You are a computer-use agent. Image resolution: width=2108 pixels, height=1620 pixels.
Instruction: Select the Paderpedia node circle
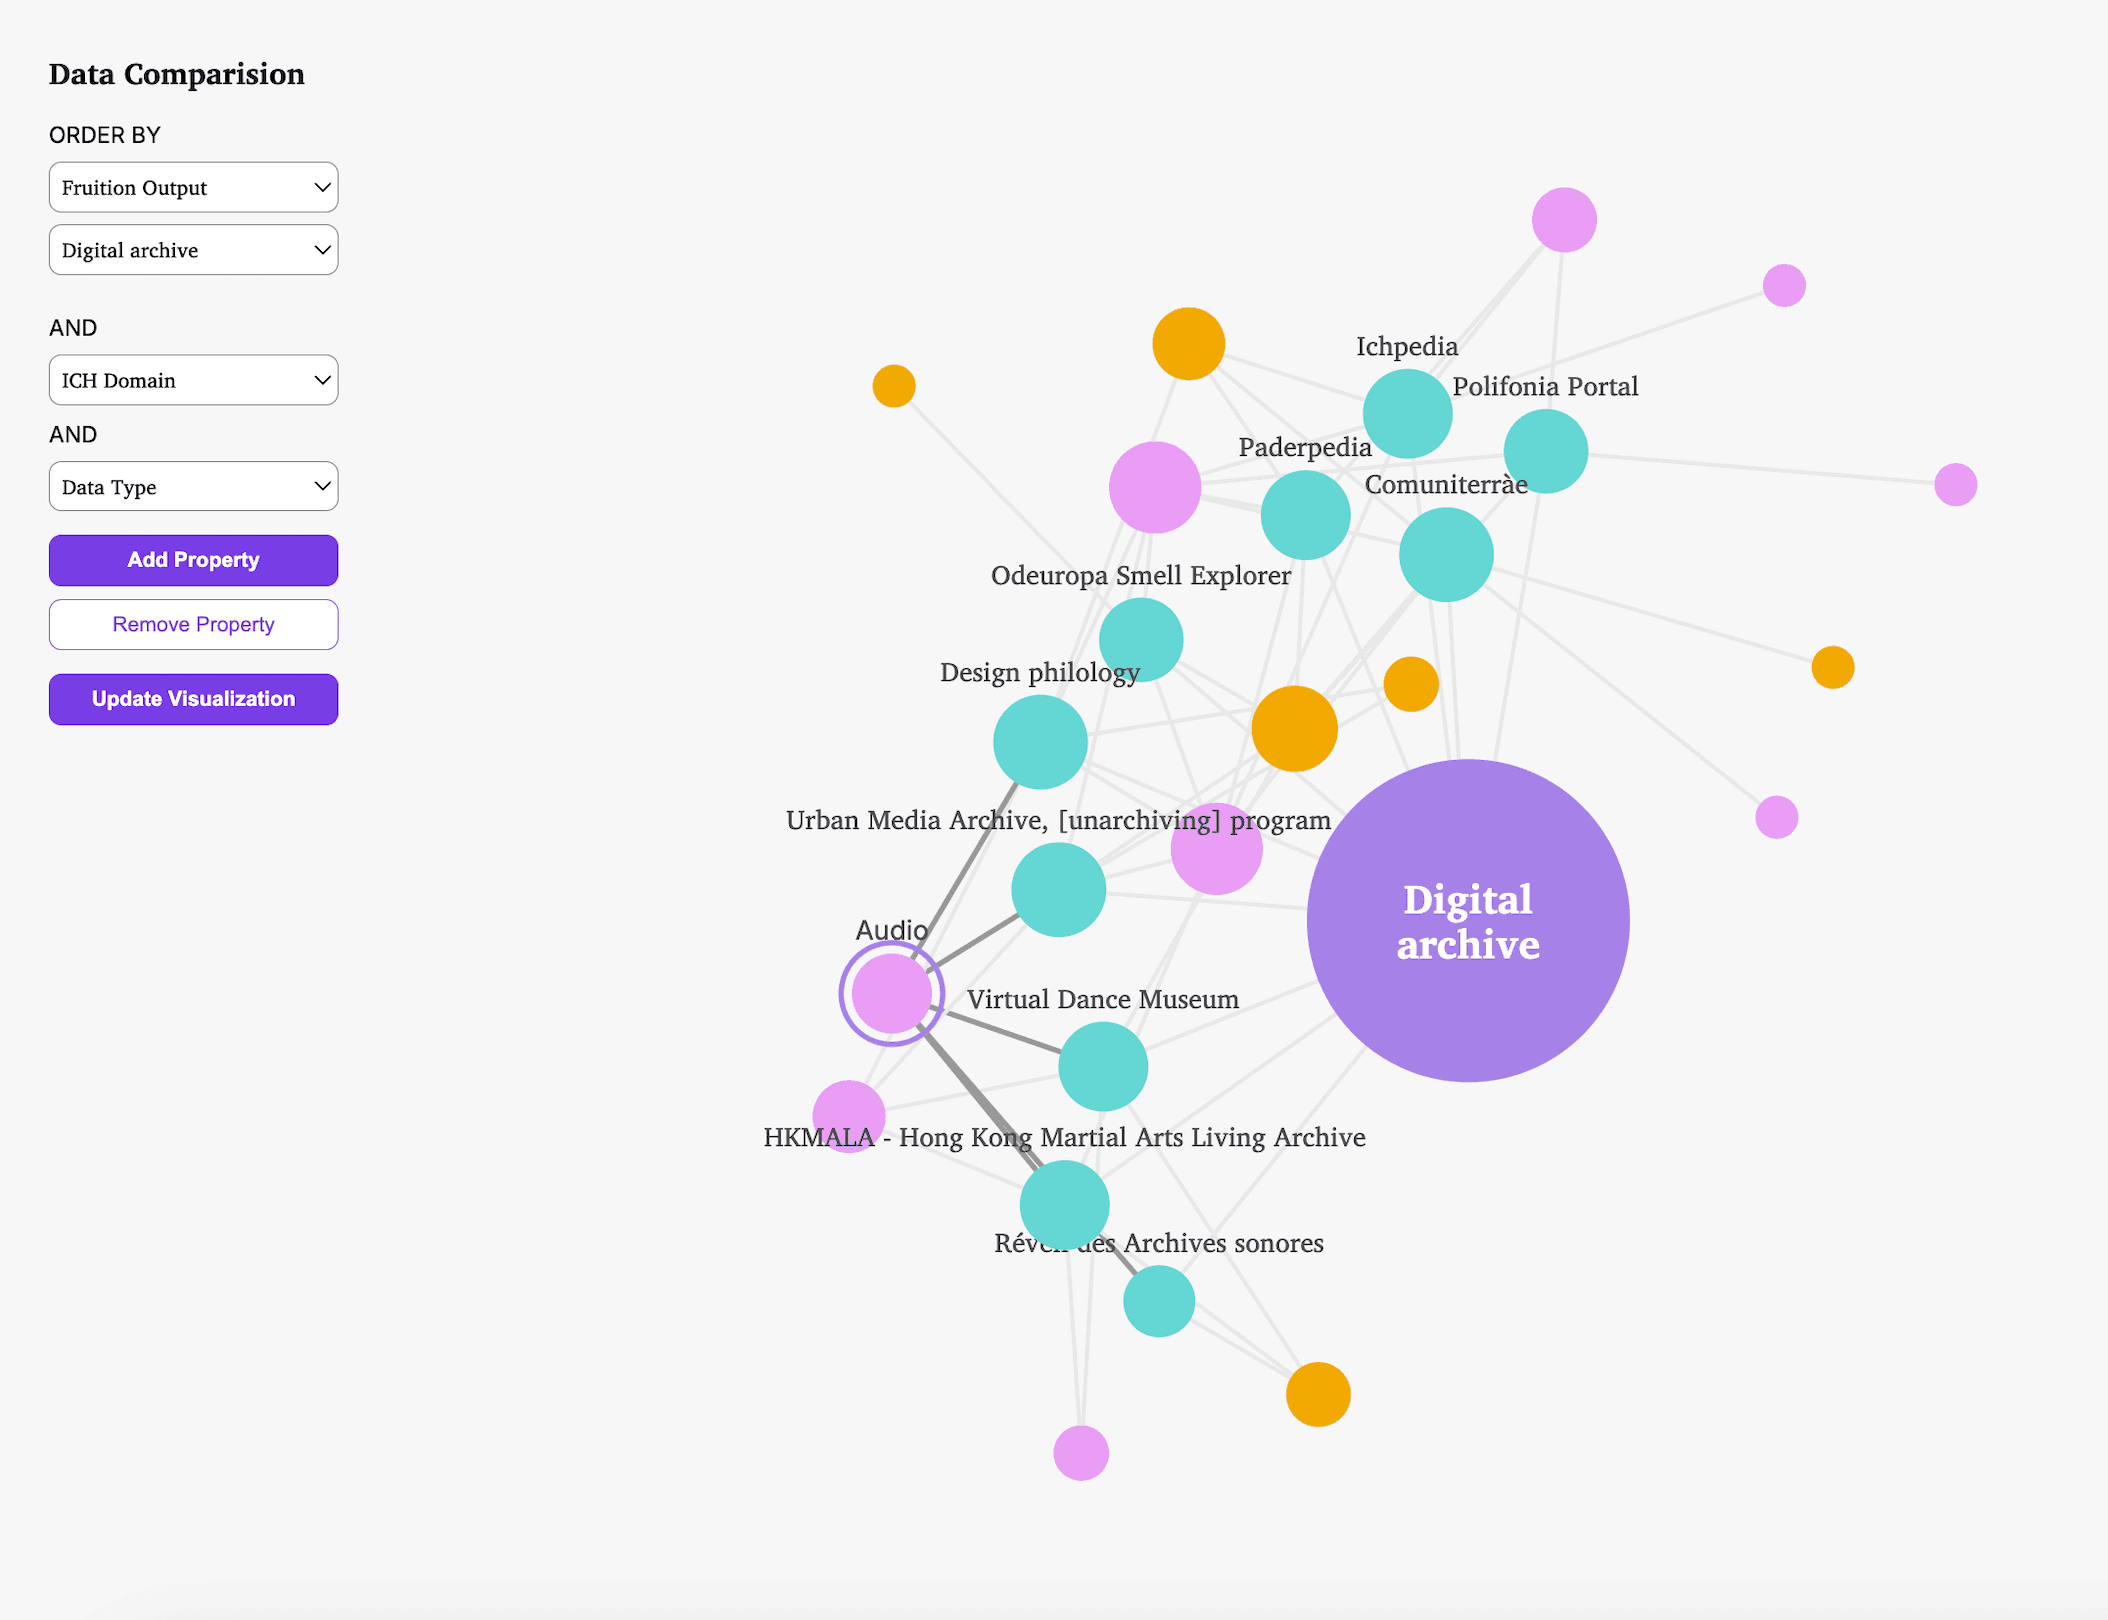(x=1305, y=515)
